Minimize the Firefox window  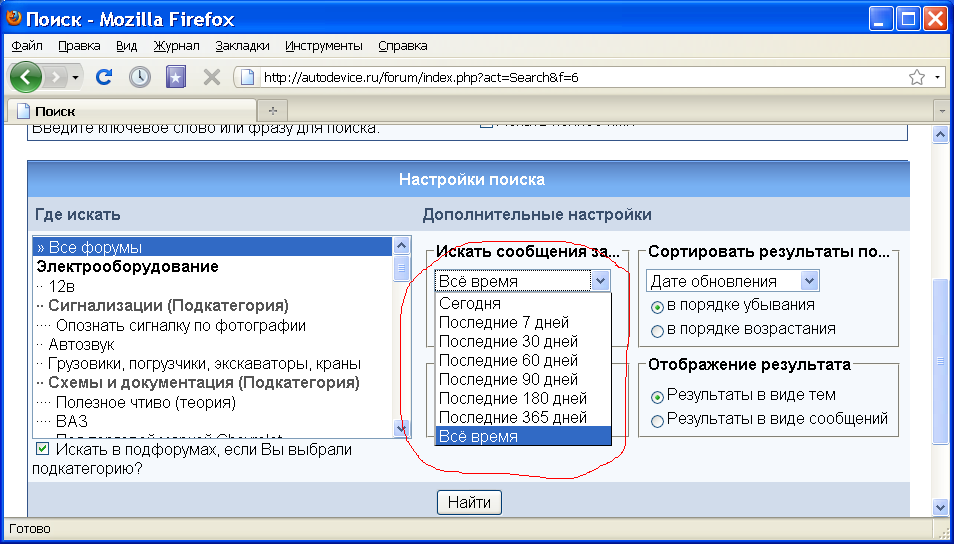point(879,18)
